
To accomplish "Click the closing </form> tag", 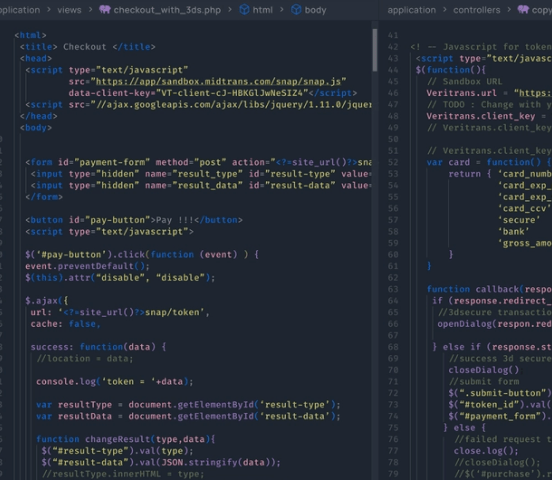I will (x=44, y=197).
